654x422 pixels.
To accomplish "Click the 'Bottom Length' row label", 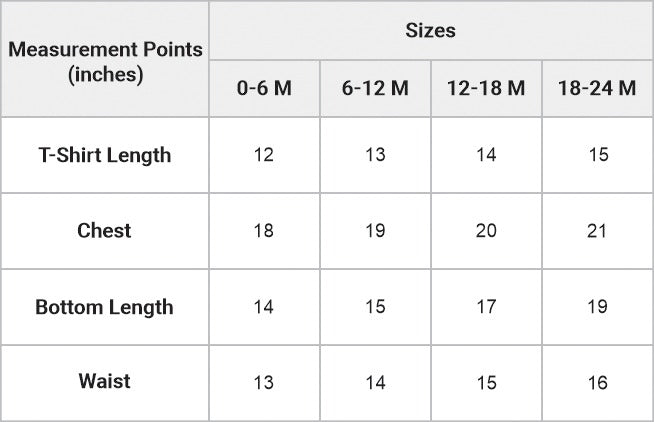I will [x=105, y=307].
